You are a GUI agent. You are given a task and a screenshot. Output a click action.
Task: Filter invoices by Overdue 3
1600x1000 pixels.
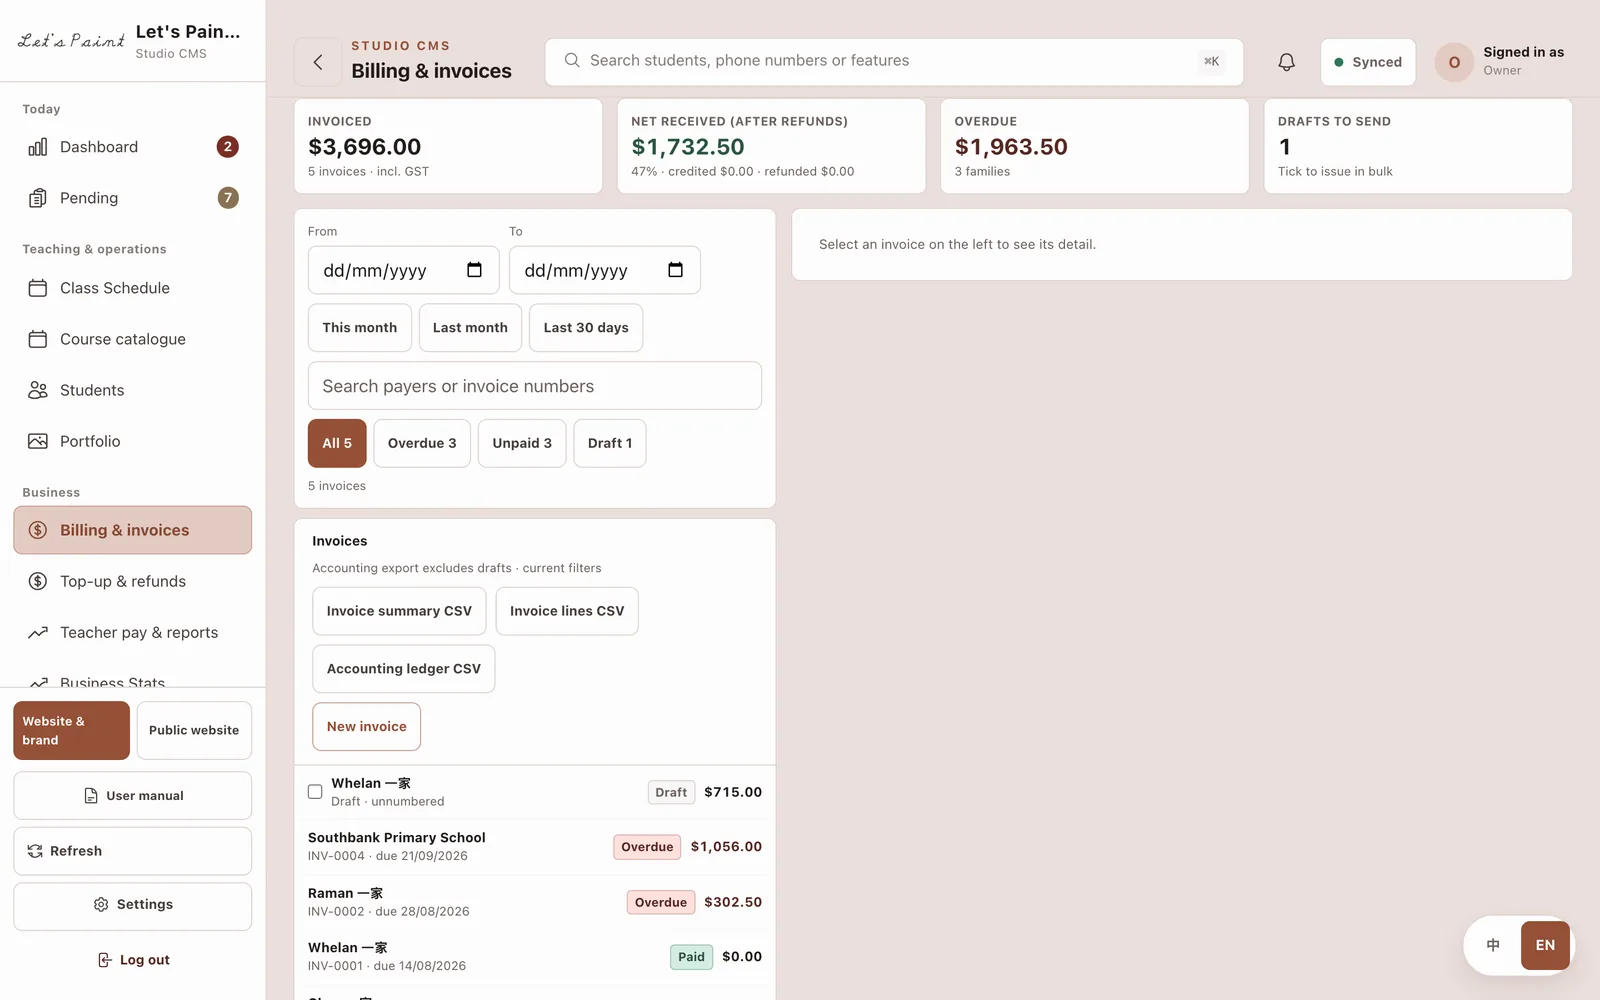(422, 443)
